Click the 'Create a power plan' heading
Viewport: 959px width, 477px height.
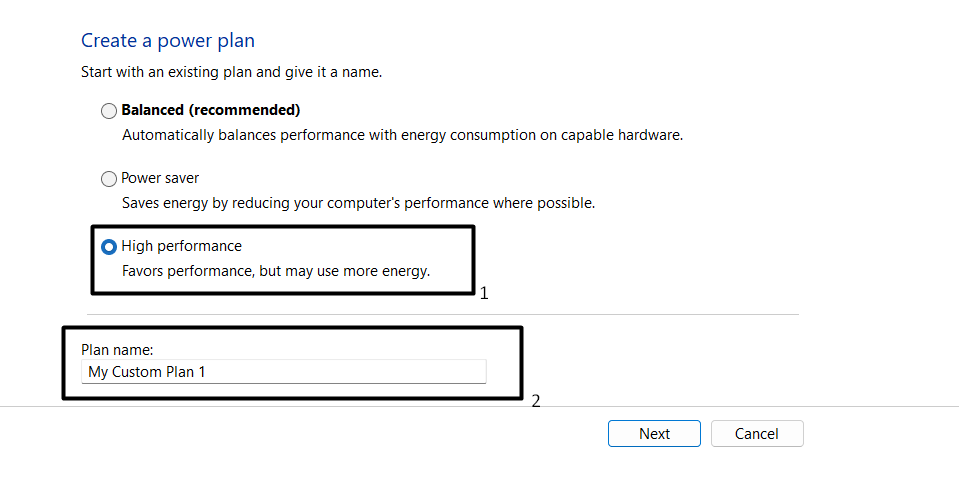tap(168, 41)
